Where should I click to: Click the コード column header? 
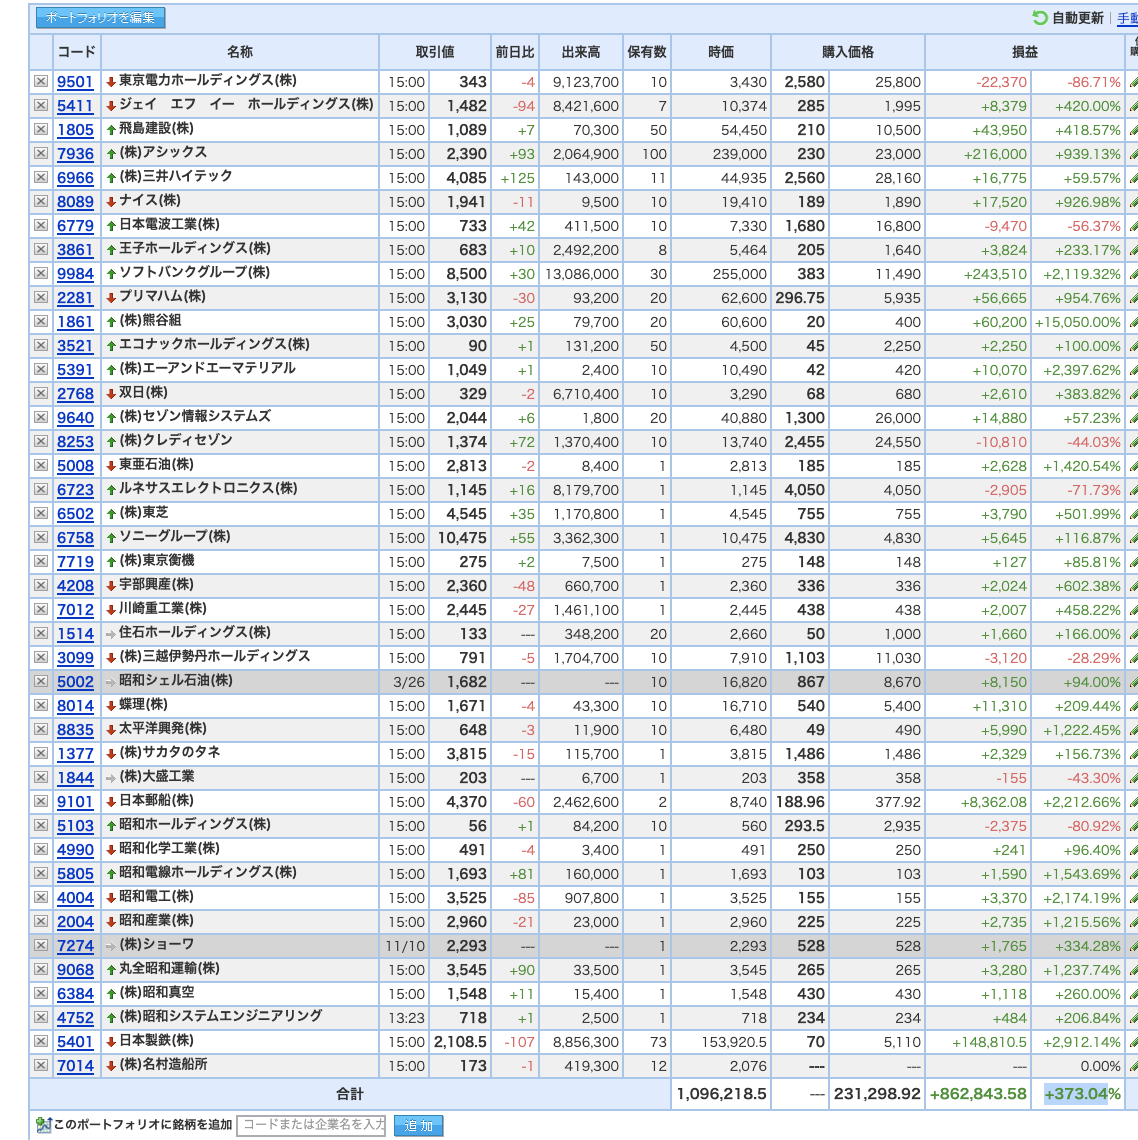[x=76, y=52]
